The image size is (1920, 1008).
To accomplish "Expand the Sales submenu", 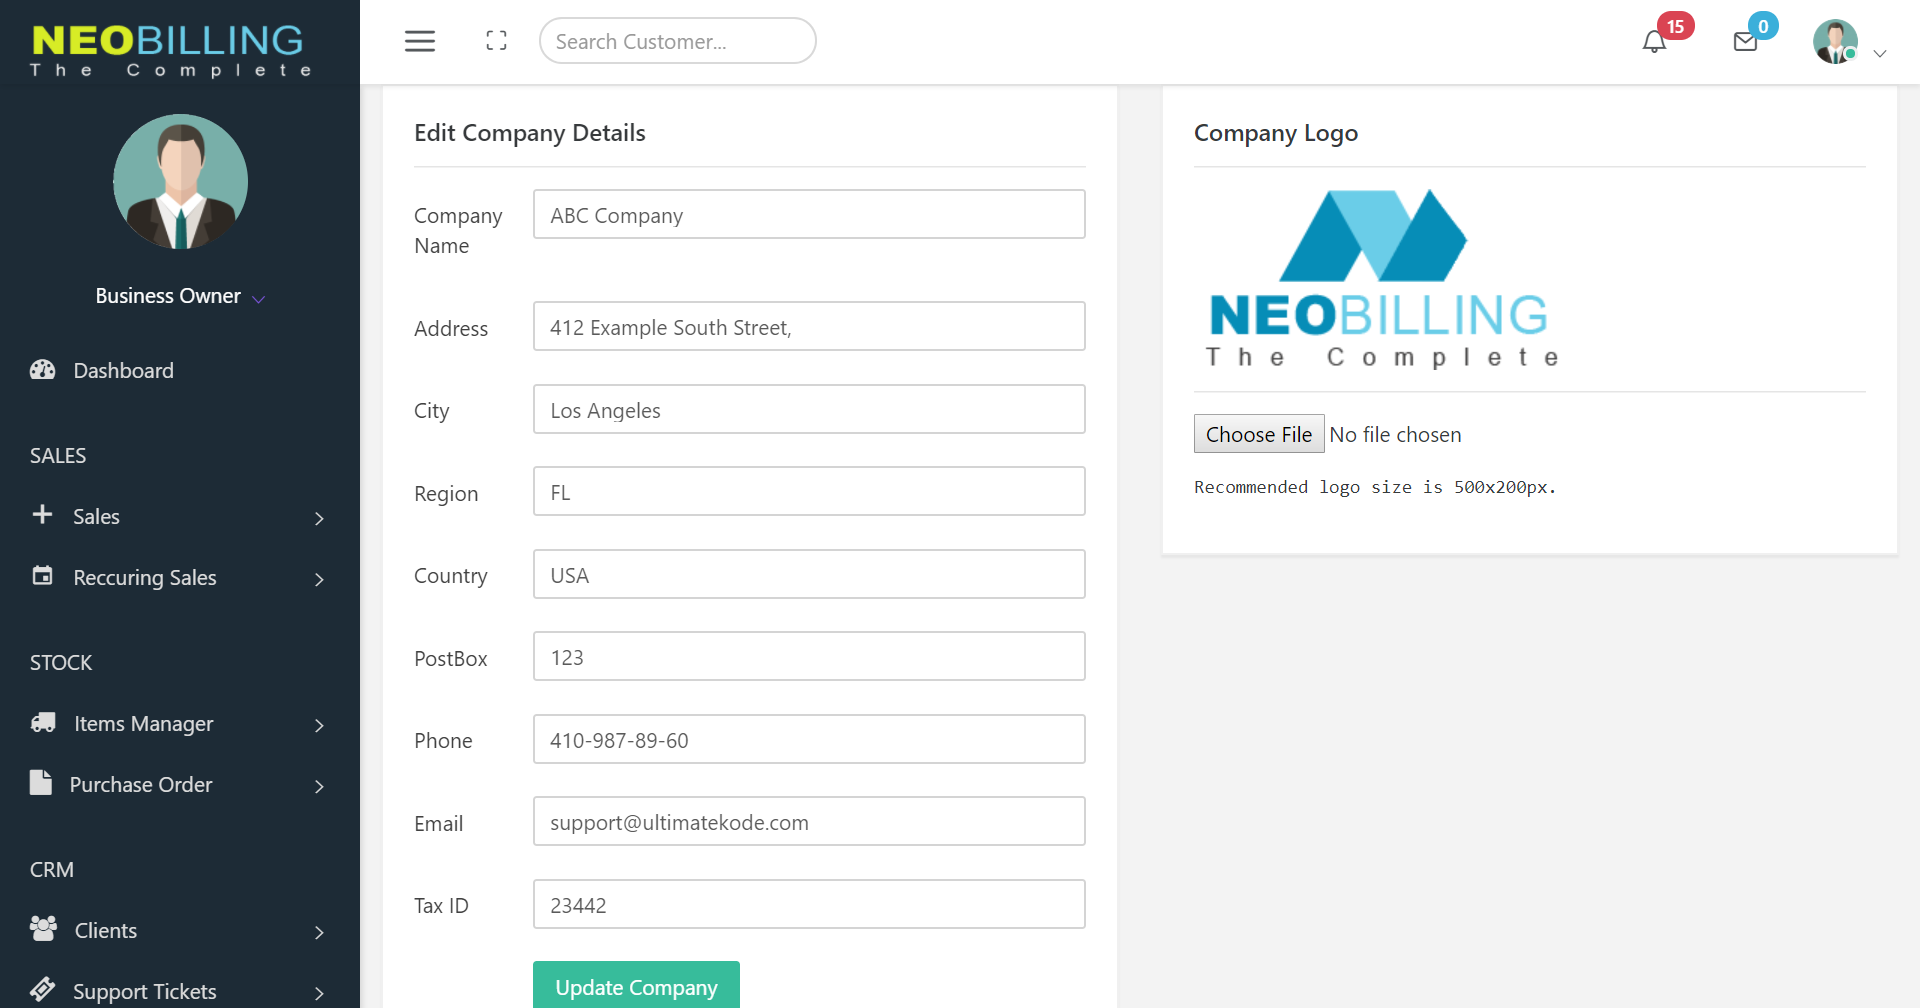I will pyautogui.click(x=319, y=518).
